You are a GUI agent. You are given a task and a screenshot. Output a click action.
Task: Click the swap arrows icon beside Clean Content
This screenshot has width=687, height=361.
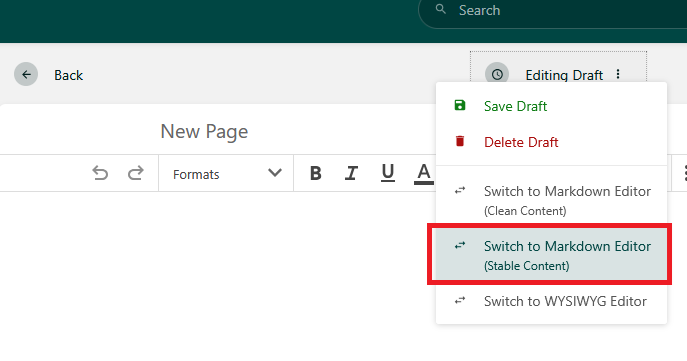(460, 191)
